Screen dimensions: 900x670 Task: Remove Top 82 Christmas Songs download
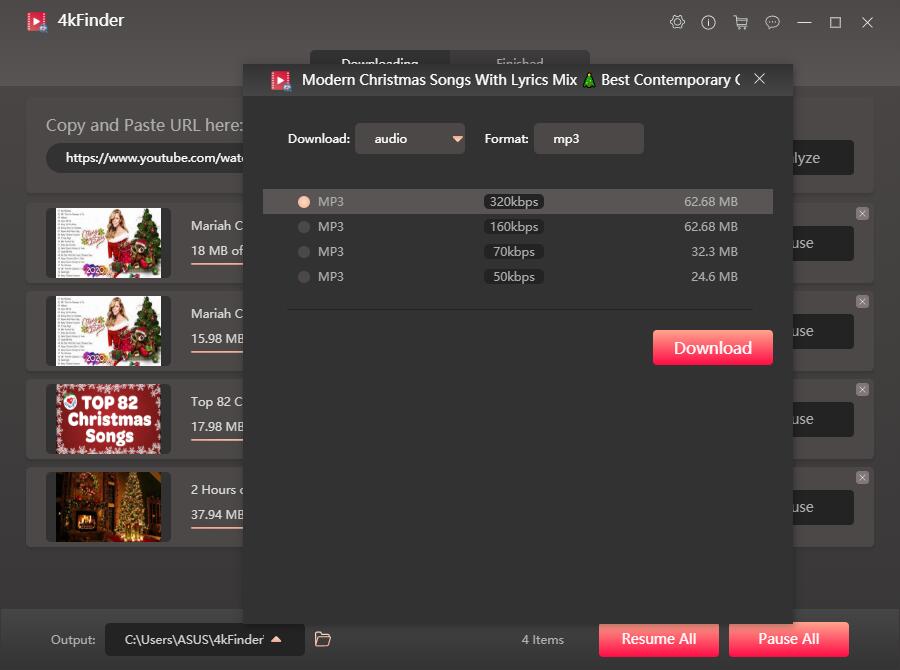point(862,389)
